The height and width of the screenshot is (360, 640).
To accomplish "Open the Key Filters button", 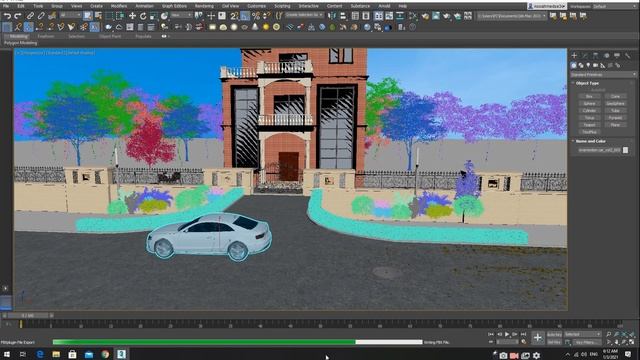I will [x=586, y=342].
